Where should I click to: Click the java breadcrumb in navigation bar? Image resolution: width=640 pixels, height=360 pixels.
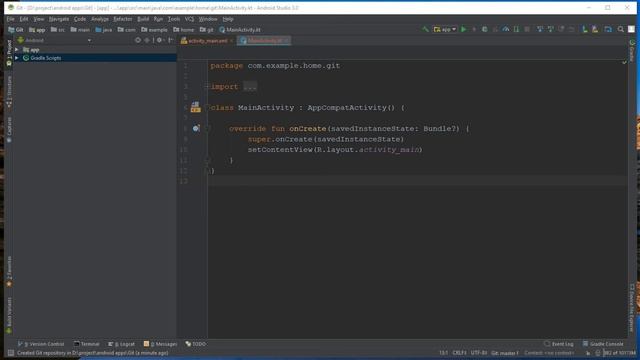(104, 30)
